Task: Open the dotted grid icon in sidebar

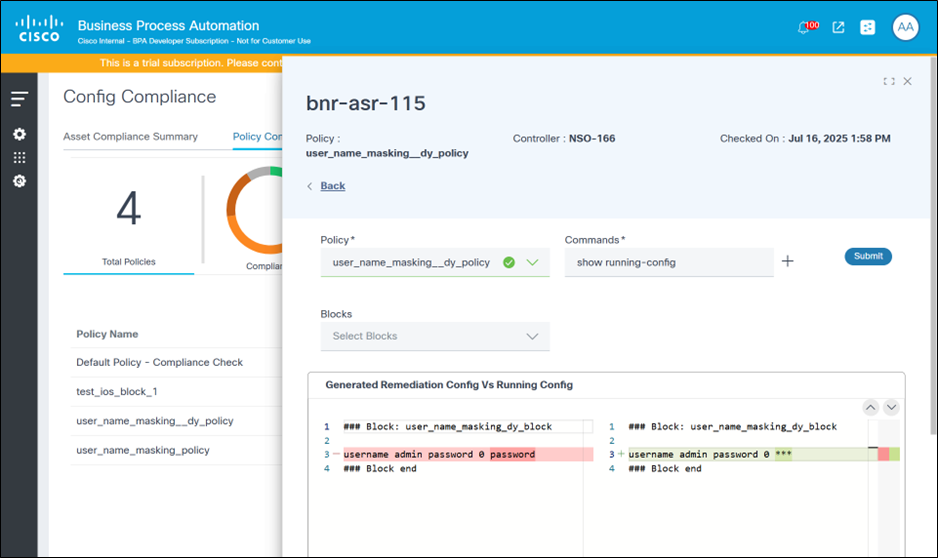Action: point(19,158)
